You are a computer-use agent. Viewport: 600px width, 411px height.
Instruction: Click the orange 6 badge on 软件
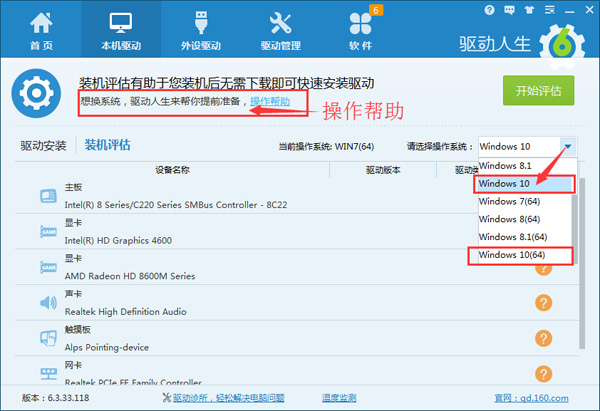376,10
